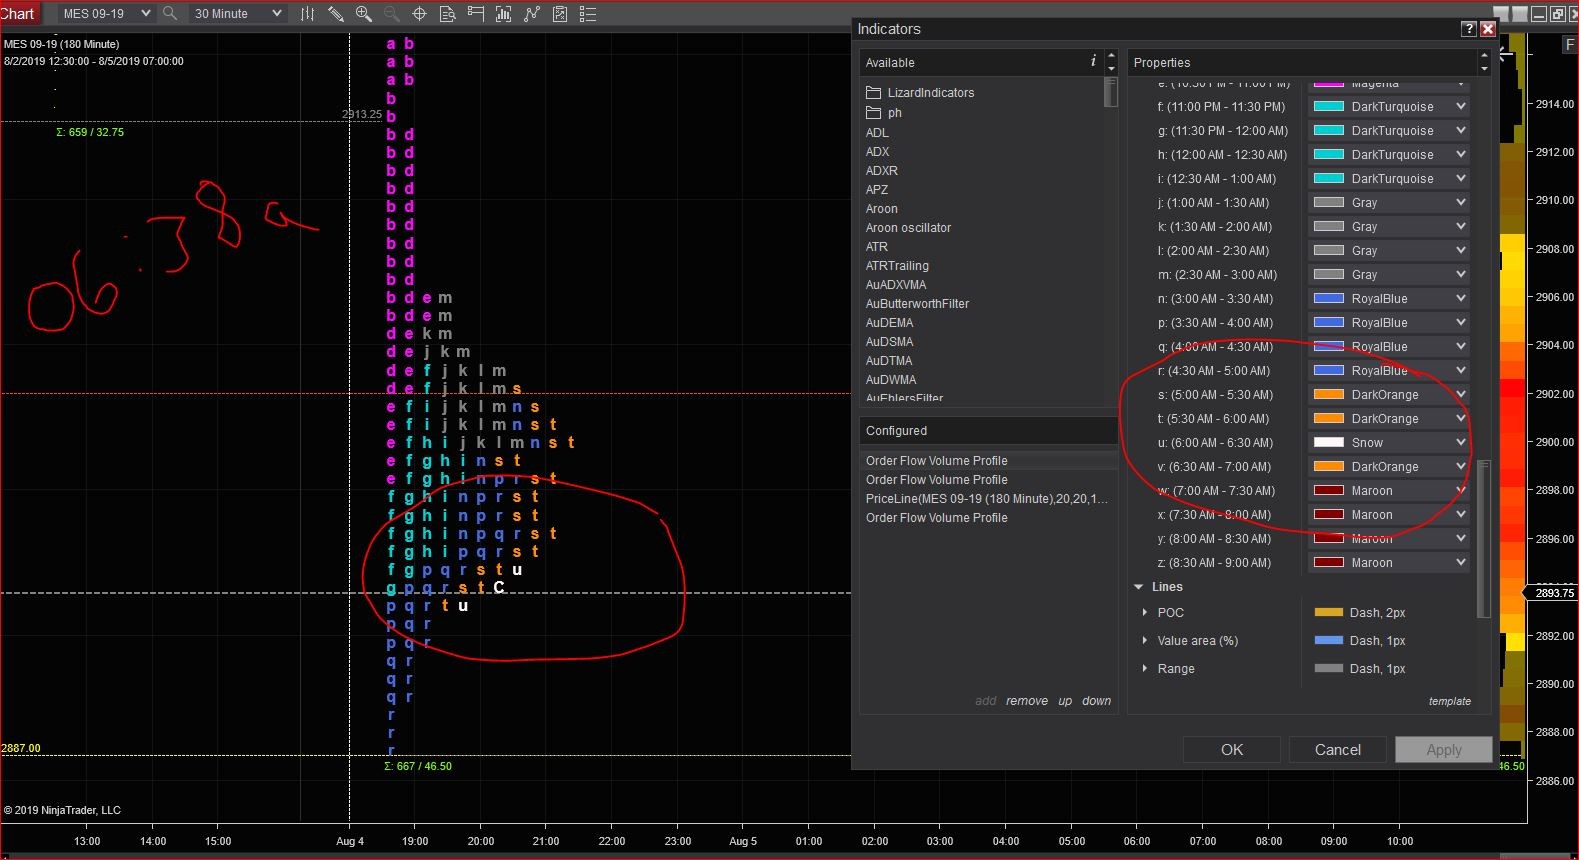This screenshot has width=1579, height=860.
Task: Open the instrument search magnifier icon
Action: tap(170, 14)
